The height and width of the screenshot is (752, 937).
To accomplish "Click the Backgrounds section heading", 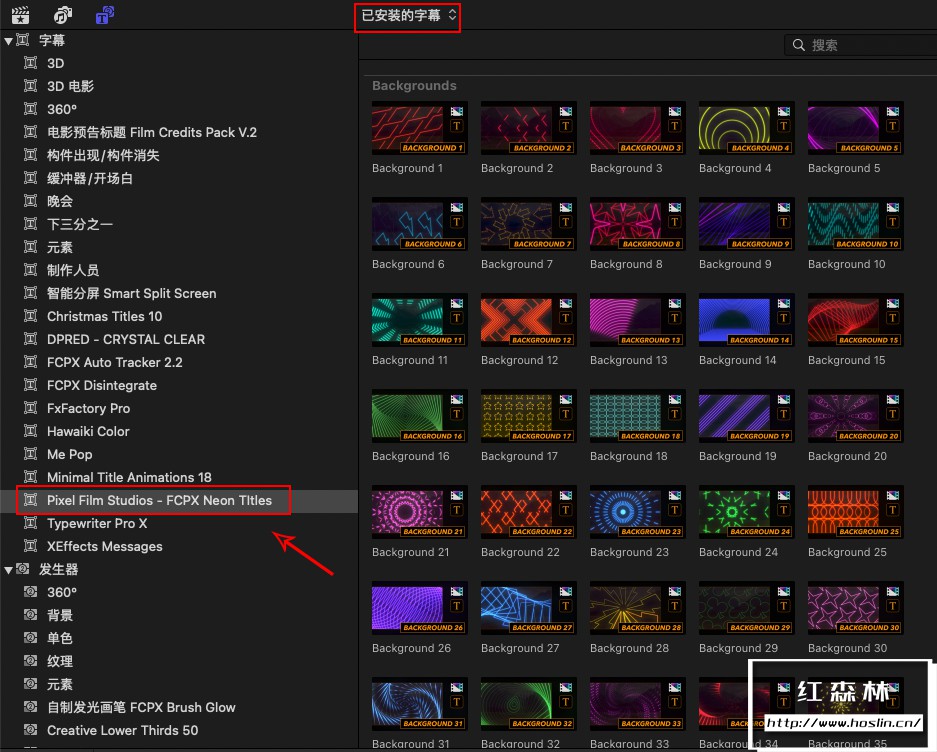I will coord(414,85).
